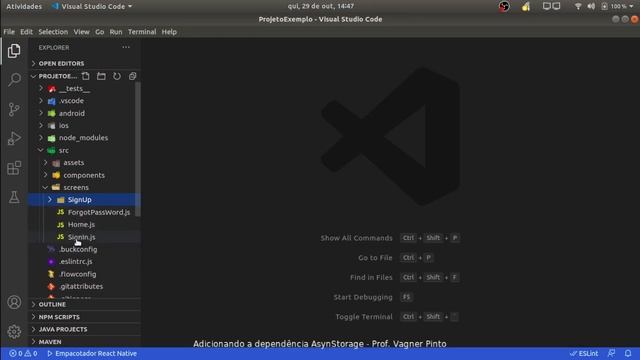Open .gitattributes file

coord(84,287)
